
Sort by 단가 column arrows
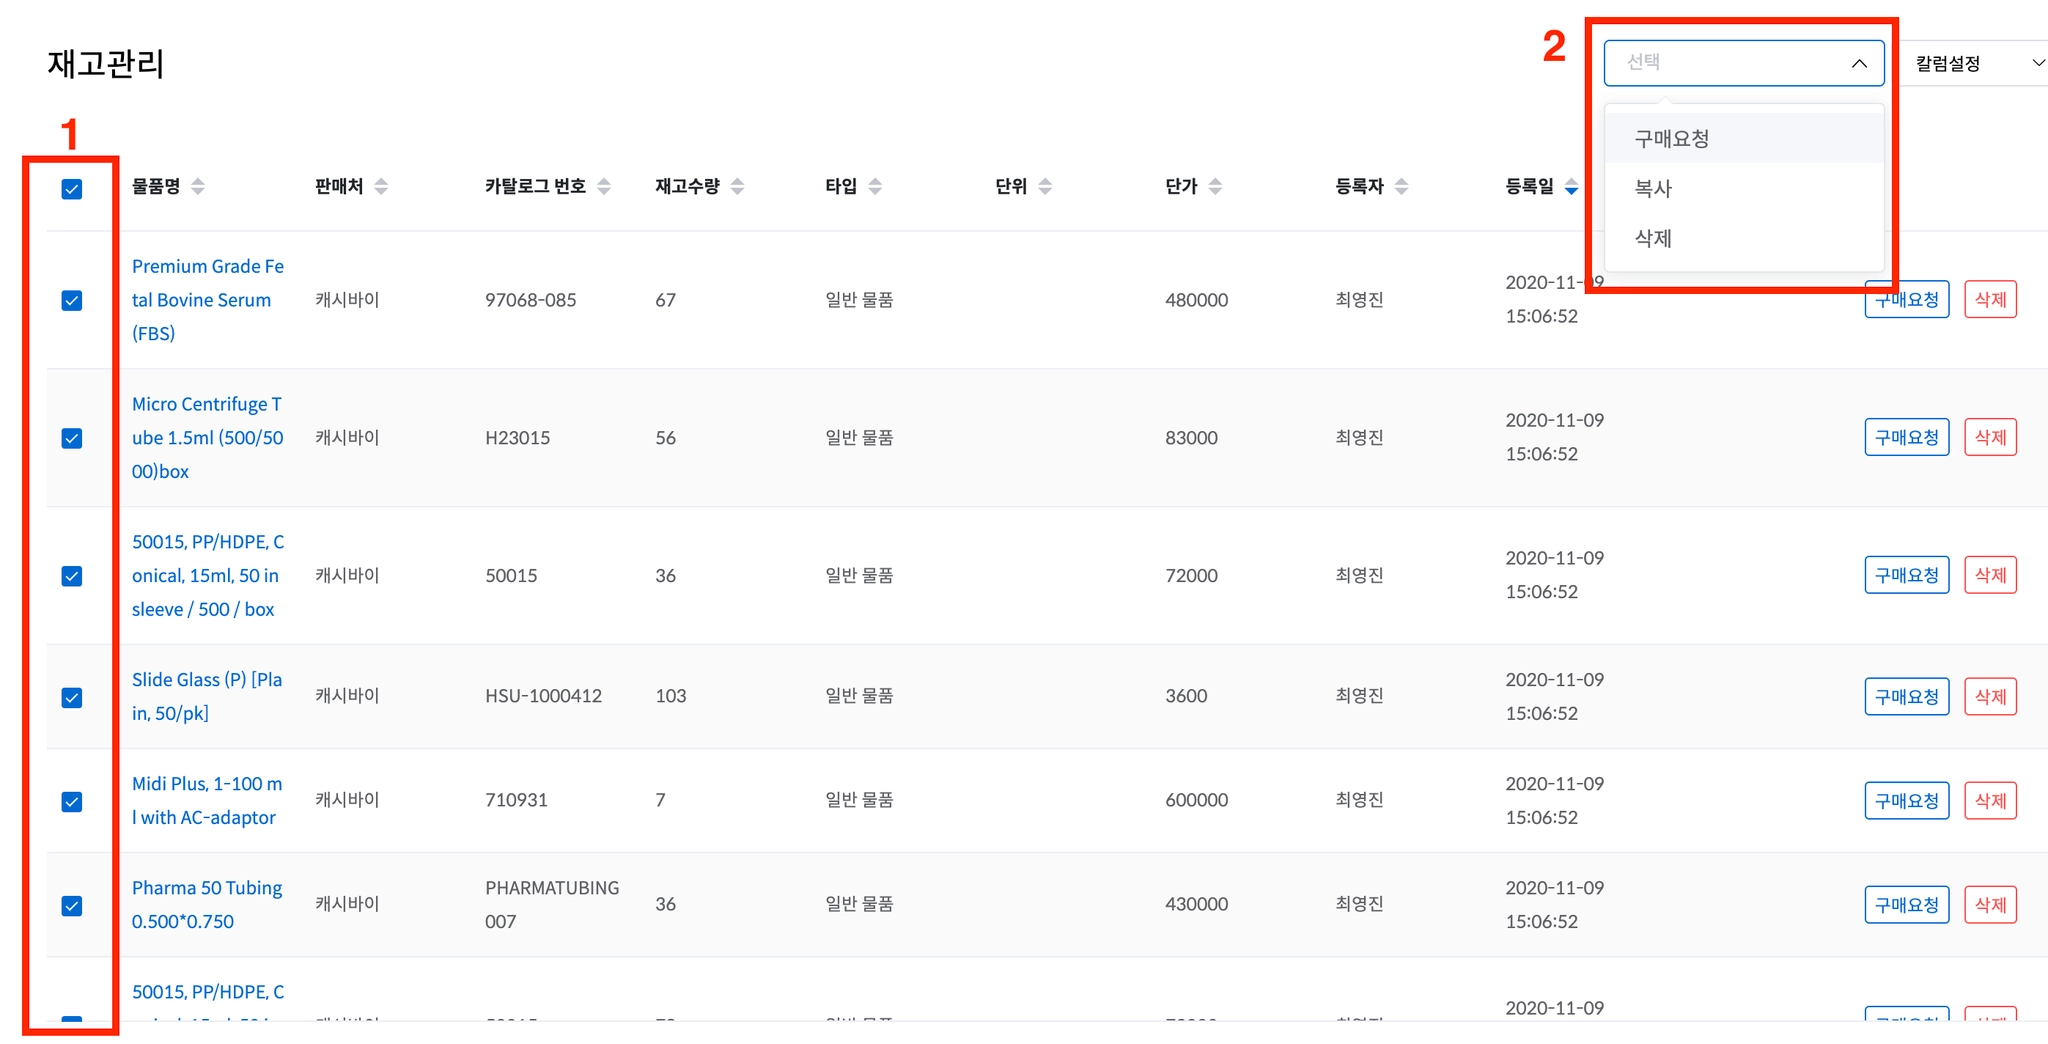click(x=1215, y=186)
